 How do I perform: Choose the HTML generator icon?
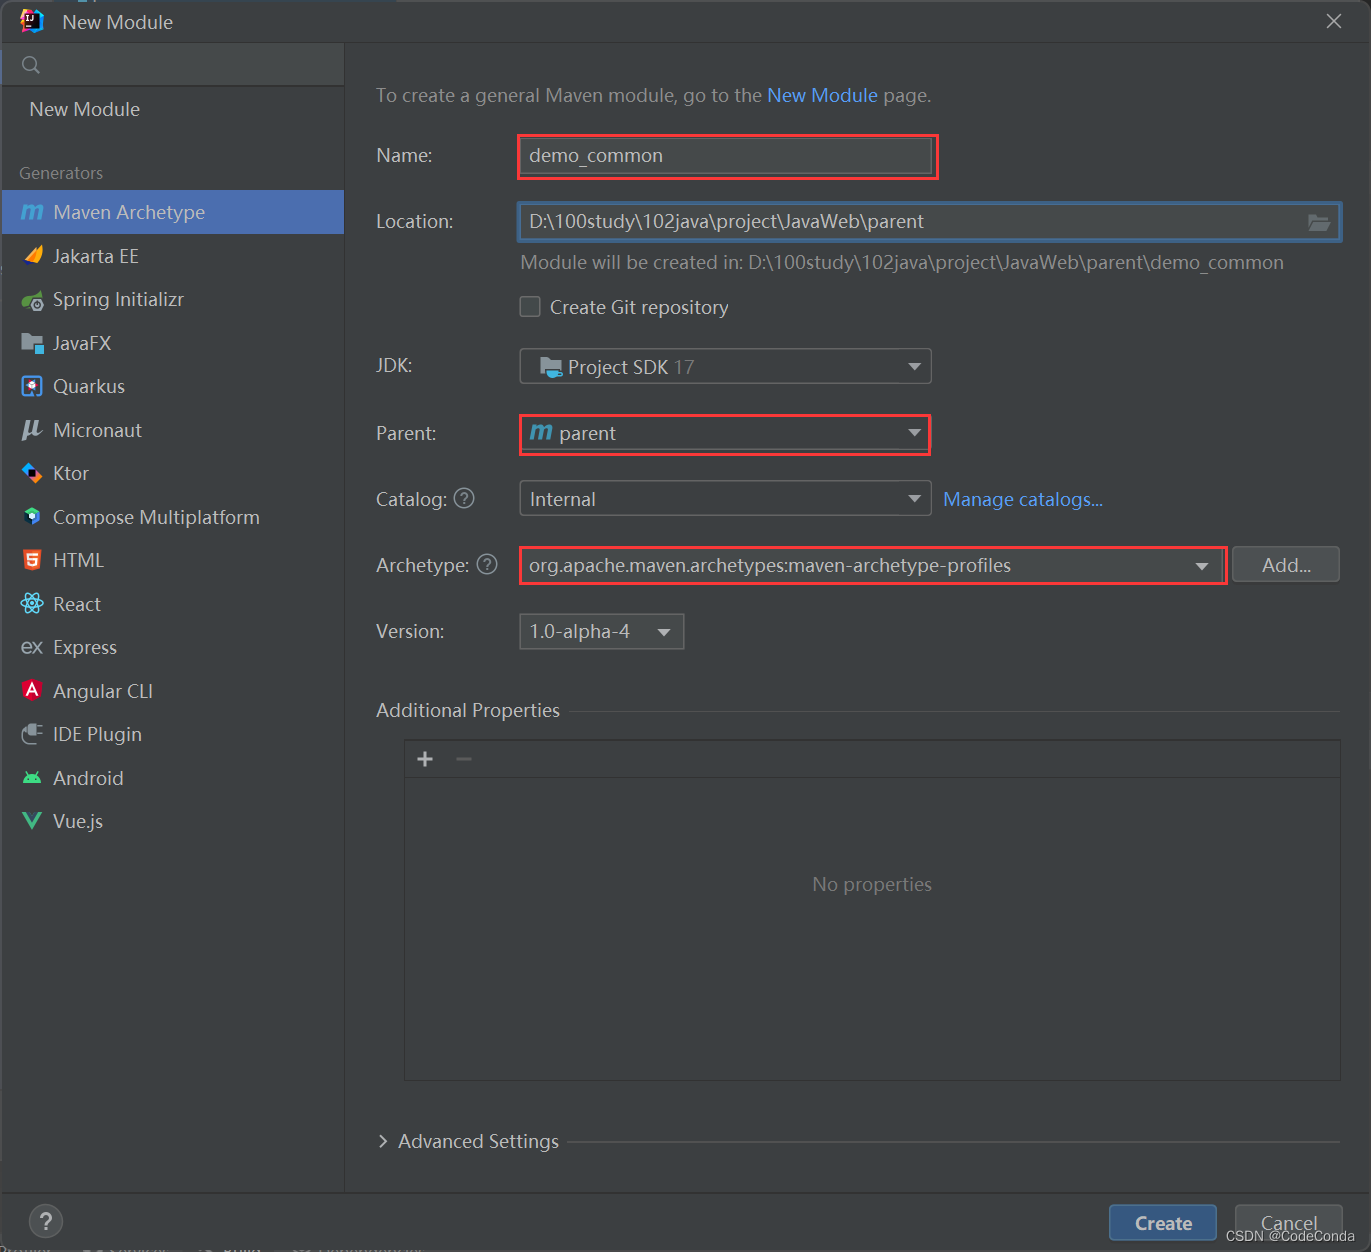click(x=33, y=560)
